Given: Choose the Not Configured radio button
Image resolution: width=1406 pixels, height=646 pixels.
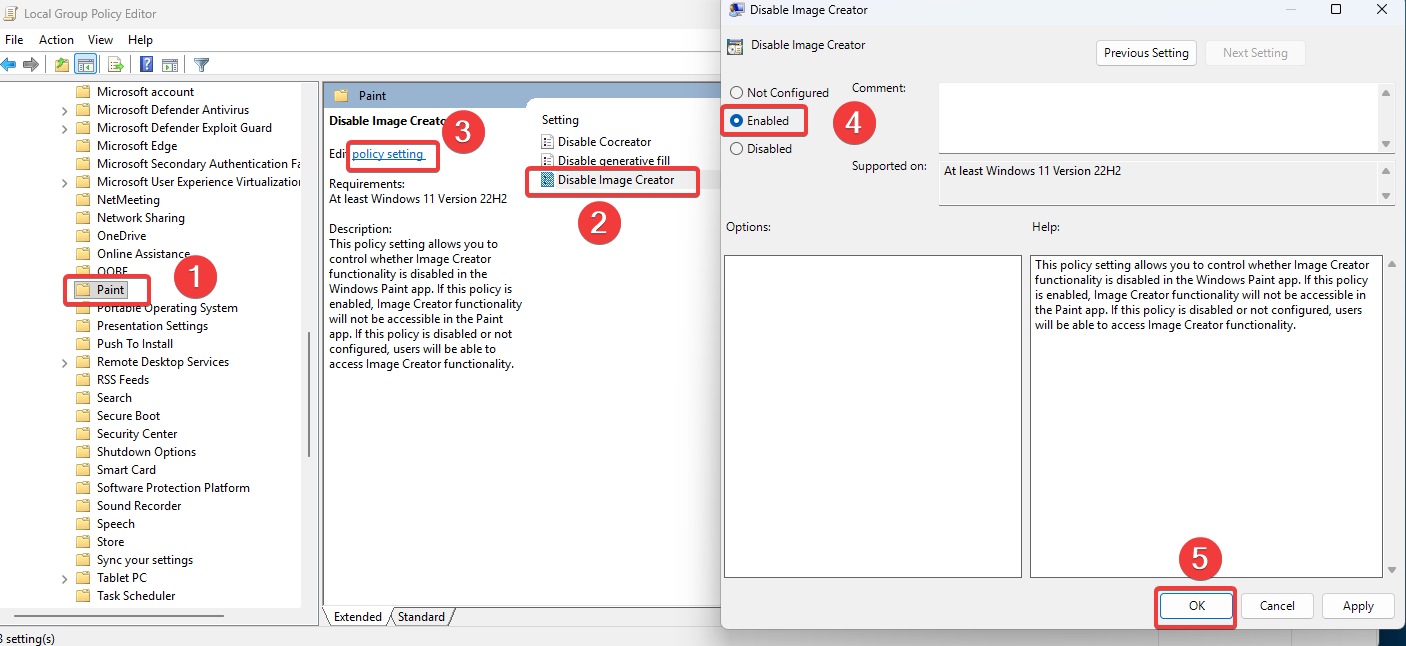Looking at the screenshot, I should coord(736,92).
